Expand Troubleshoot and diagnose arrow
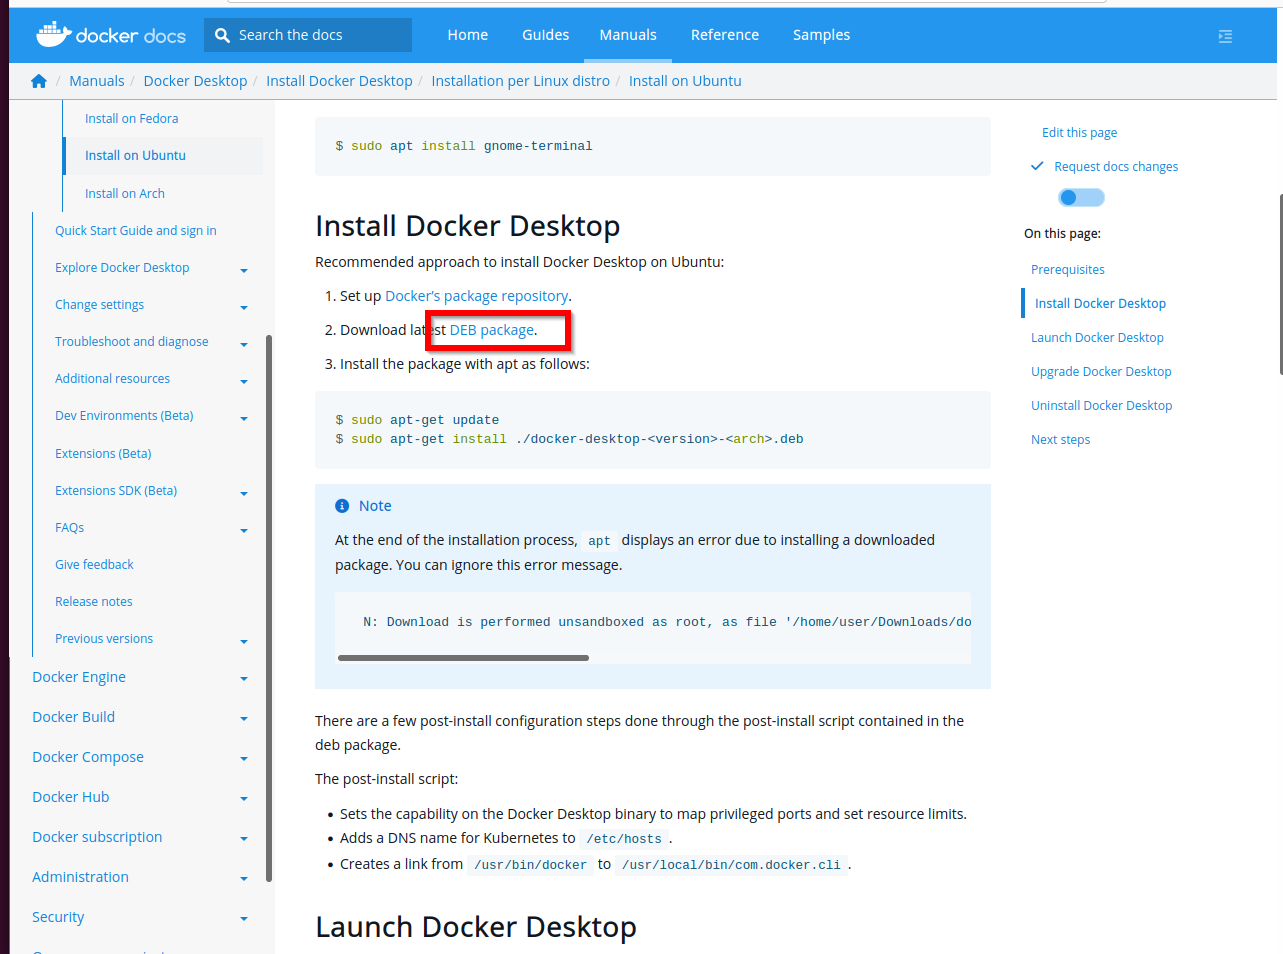Image resolution: width=1283 pixels, height=954 pixels. tap(244, 344)
